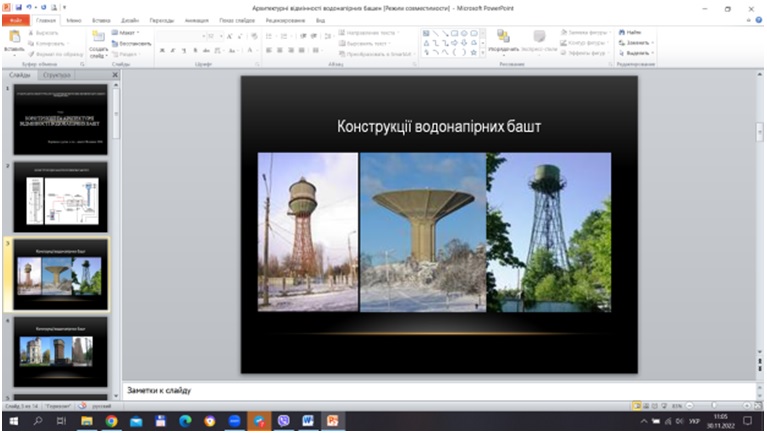Click the New Slide icon
The image size is (767, 433).
pos(98,37)
